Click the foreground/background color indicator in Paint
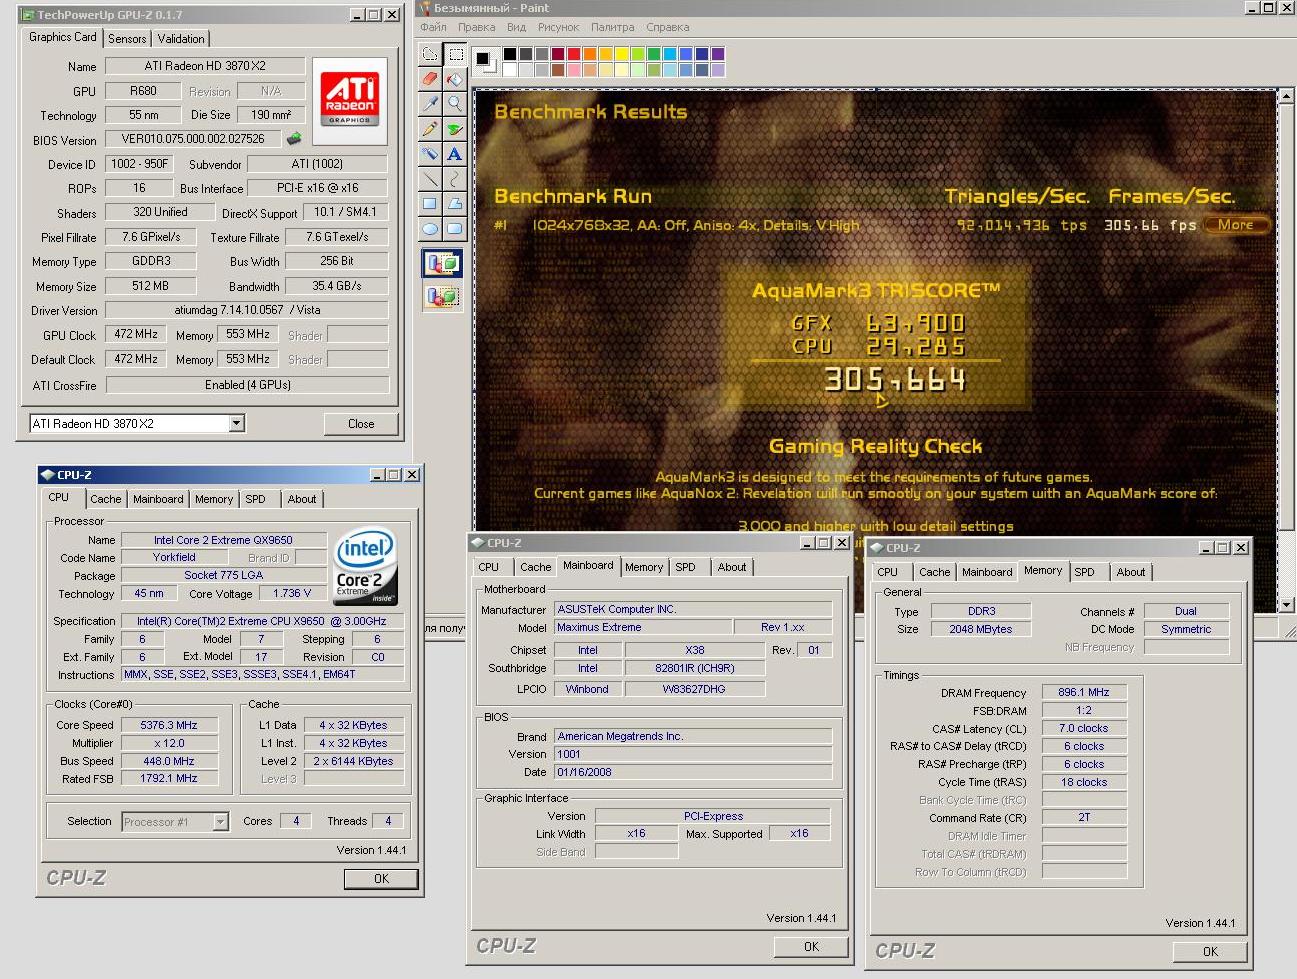This screenshot has height=979, width=1297. point(485,61)
